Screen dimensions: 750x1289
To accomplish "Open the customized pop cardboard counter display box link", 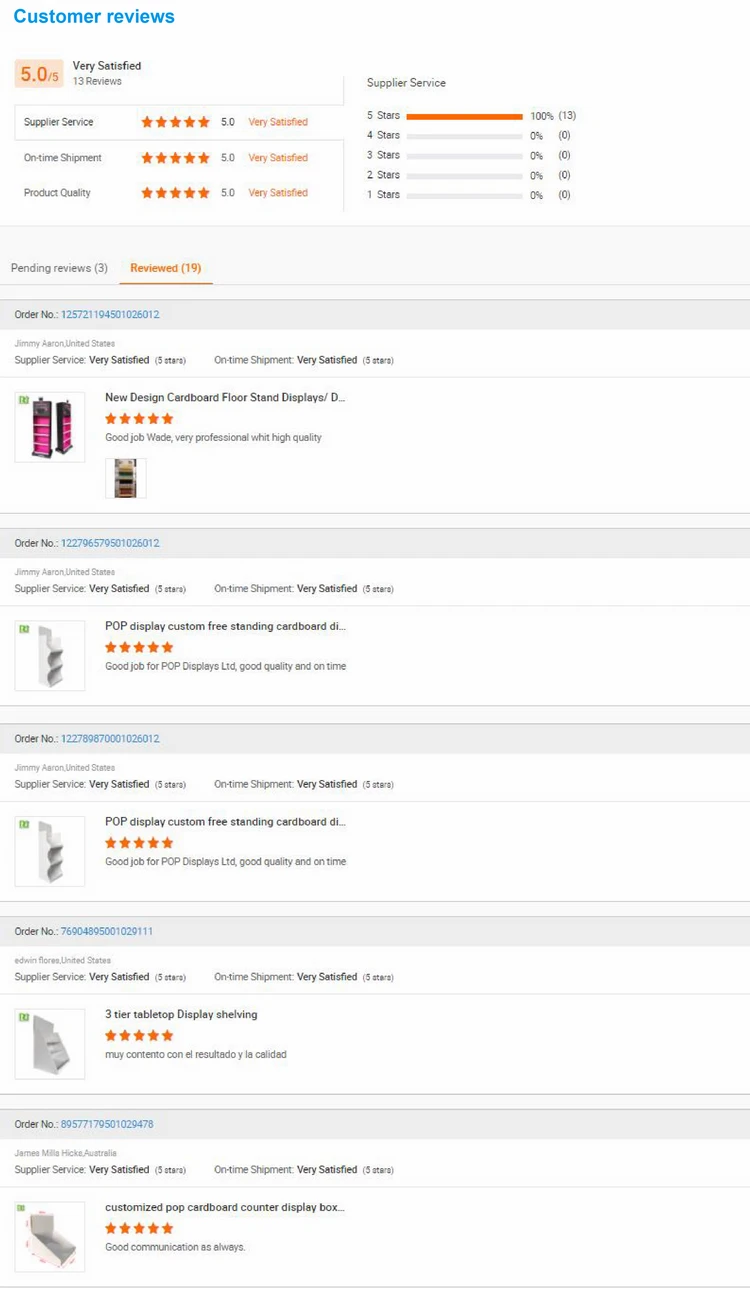I will pos(225,1208).
